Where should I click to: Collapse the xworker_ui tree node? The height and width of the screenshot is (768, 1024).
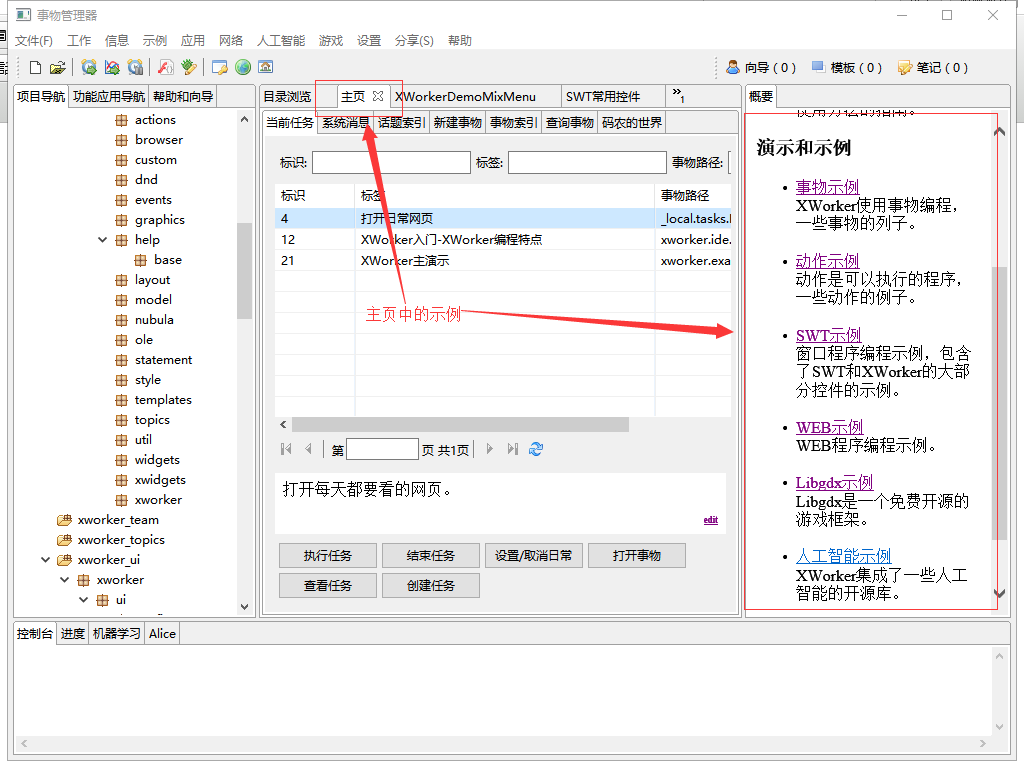pos(45,560)
